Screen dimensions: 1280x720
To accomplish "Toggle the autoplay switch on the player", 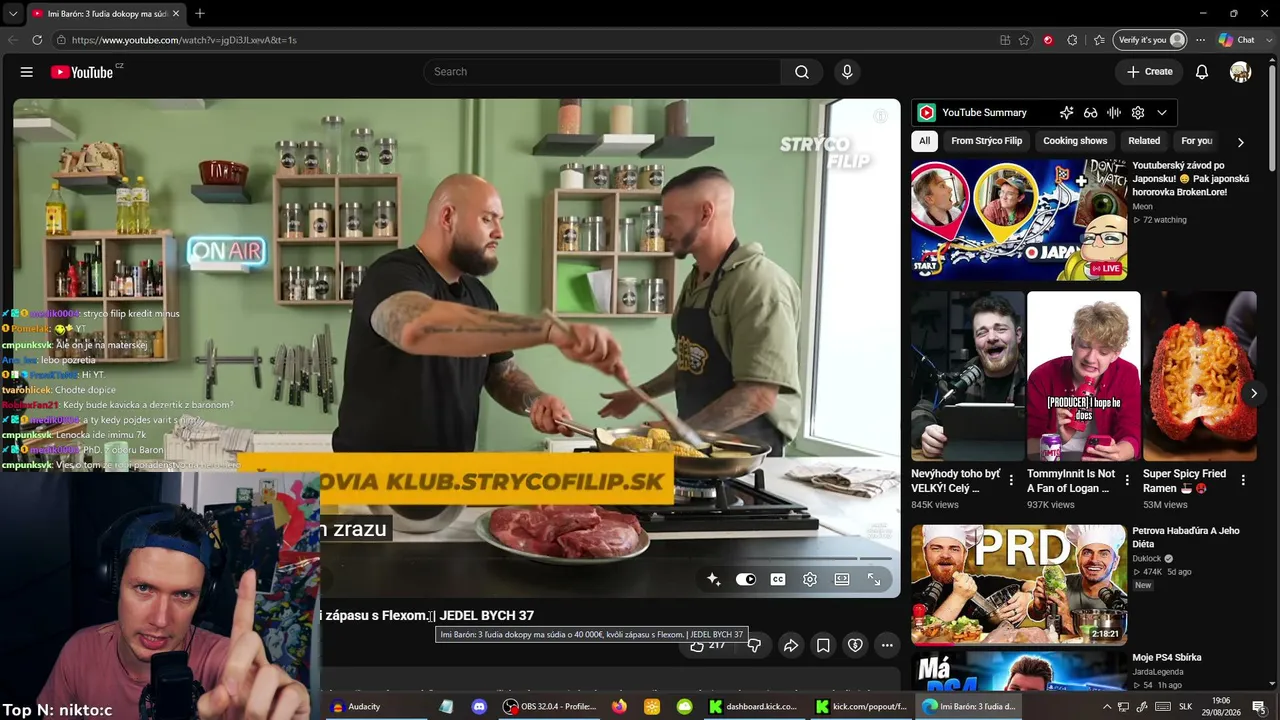I will pyautogui.click(x=746, y=579).
